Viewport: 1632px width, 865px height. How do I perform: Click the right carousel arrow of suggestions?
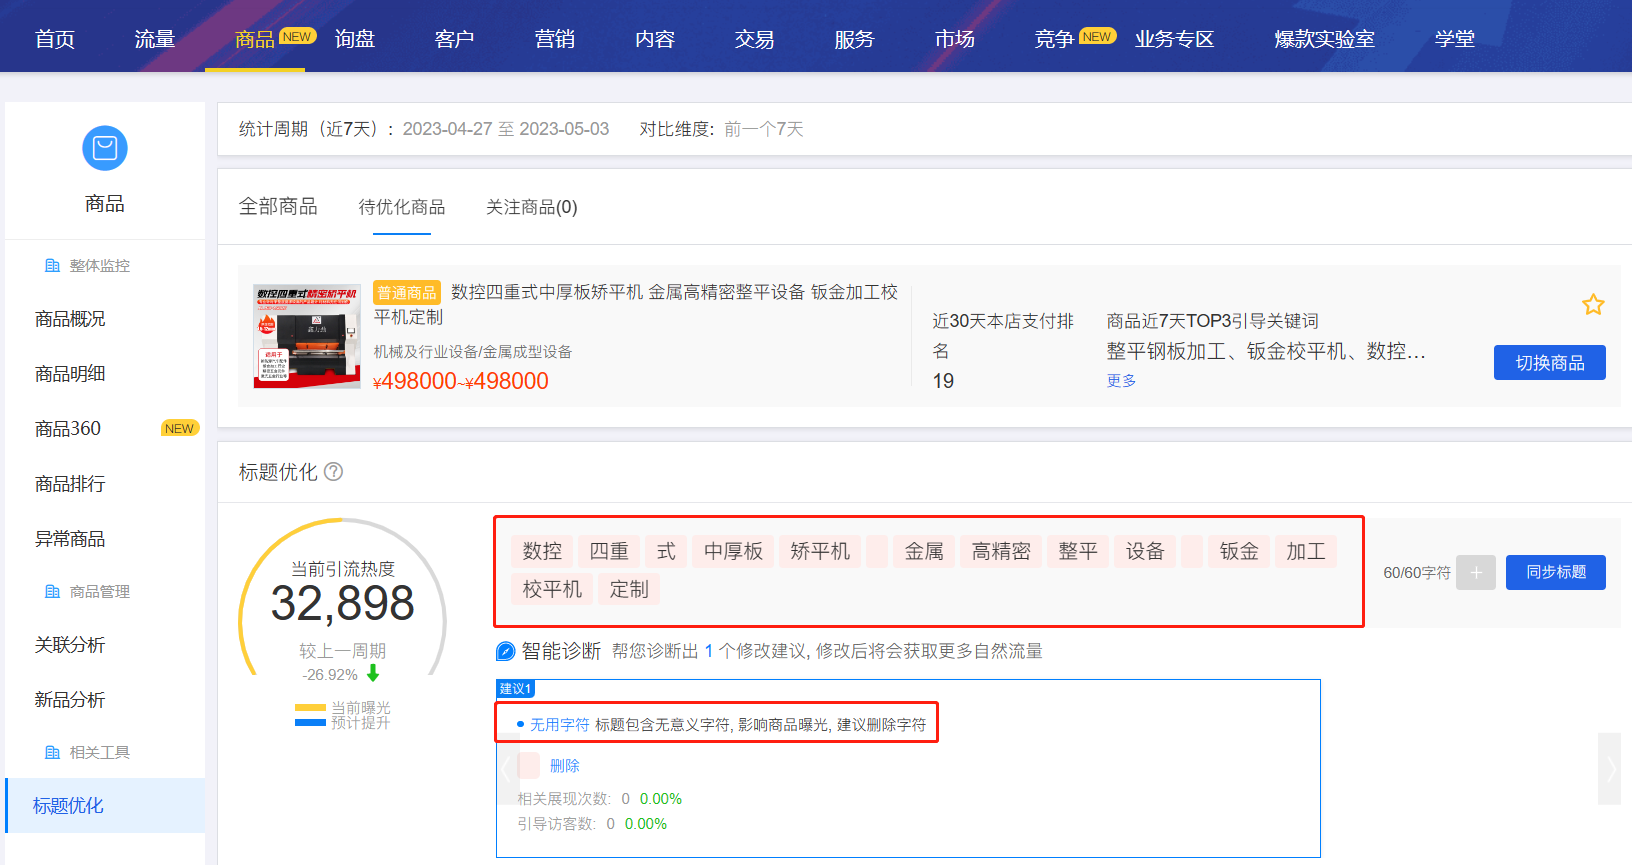(1609, 769)
